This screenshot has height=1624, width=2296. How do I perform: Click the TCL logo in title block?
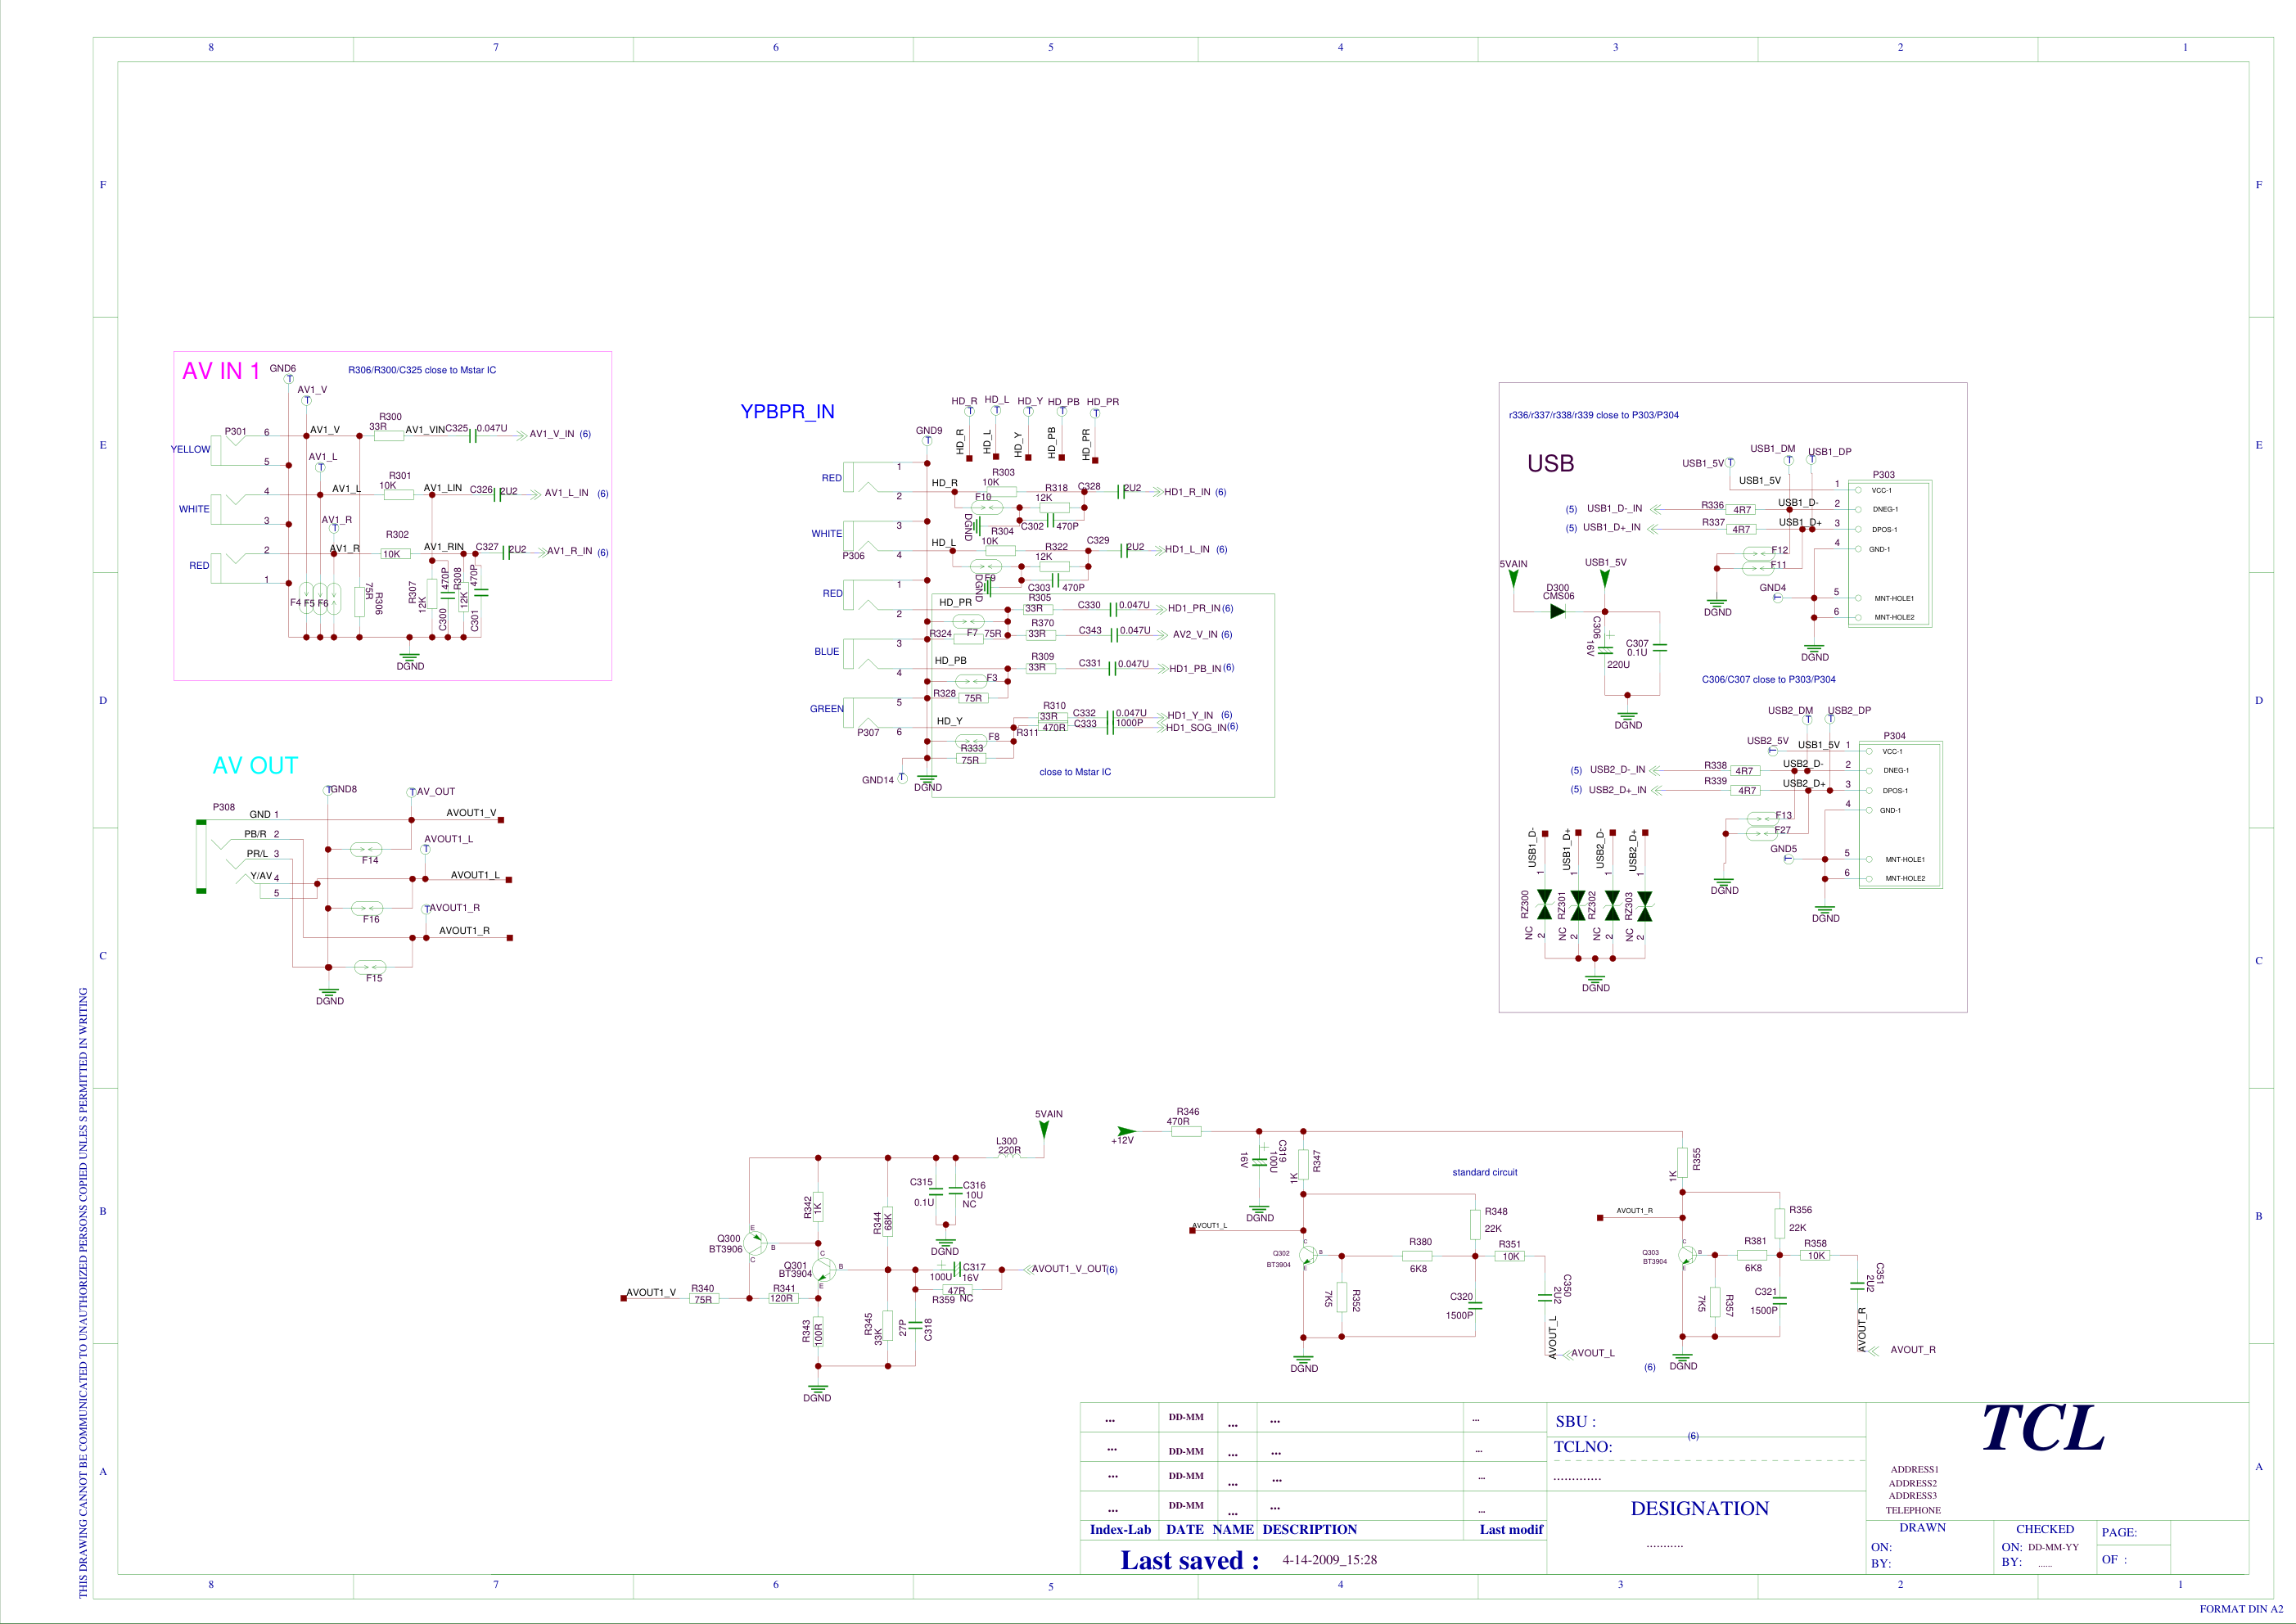pyautogui.click(x=2042, y=1427)
